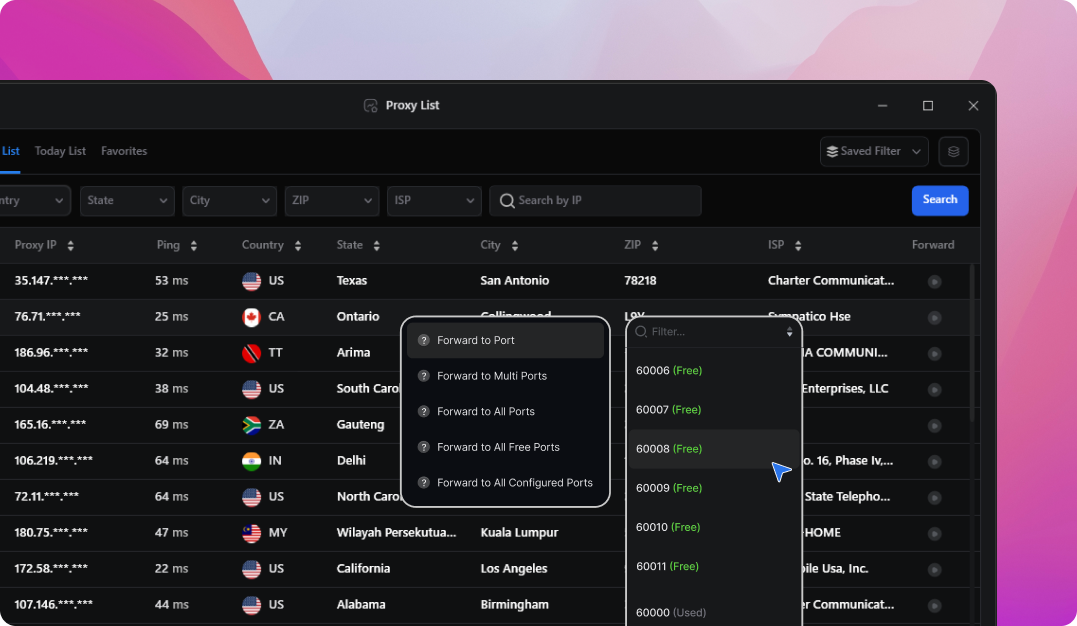Click the South Africa flag in ZA row

pyautogui.click(x=251, y=425)
